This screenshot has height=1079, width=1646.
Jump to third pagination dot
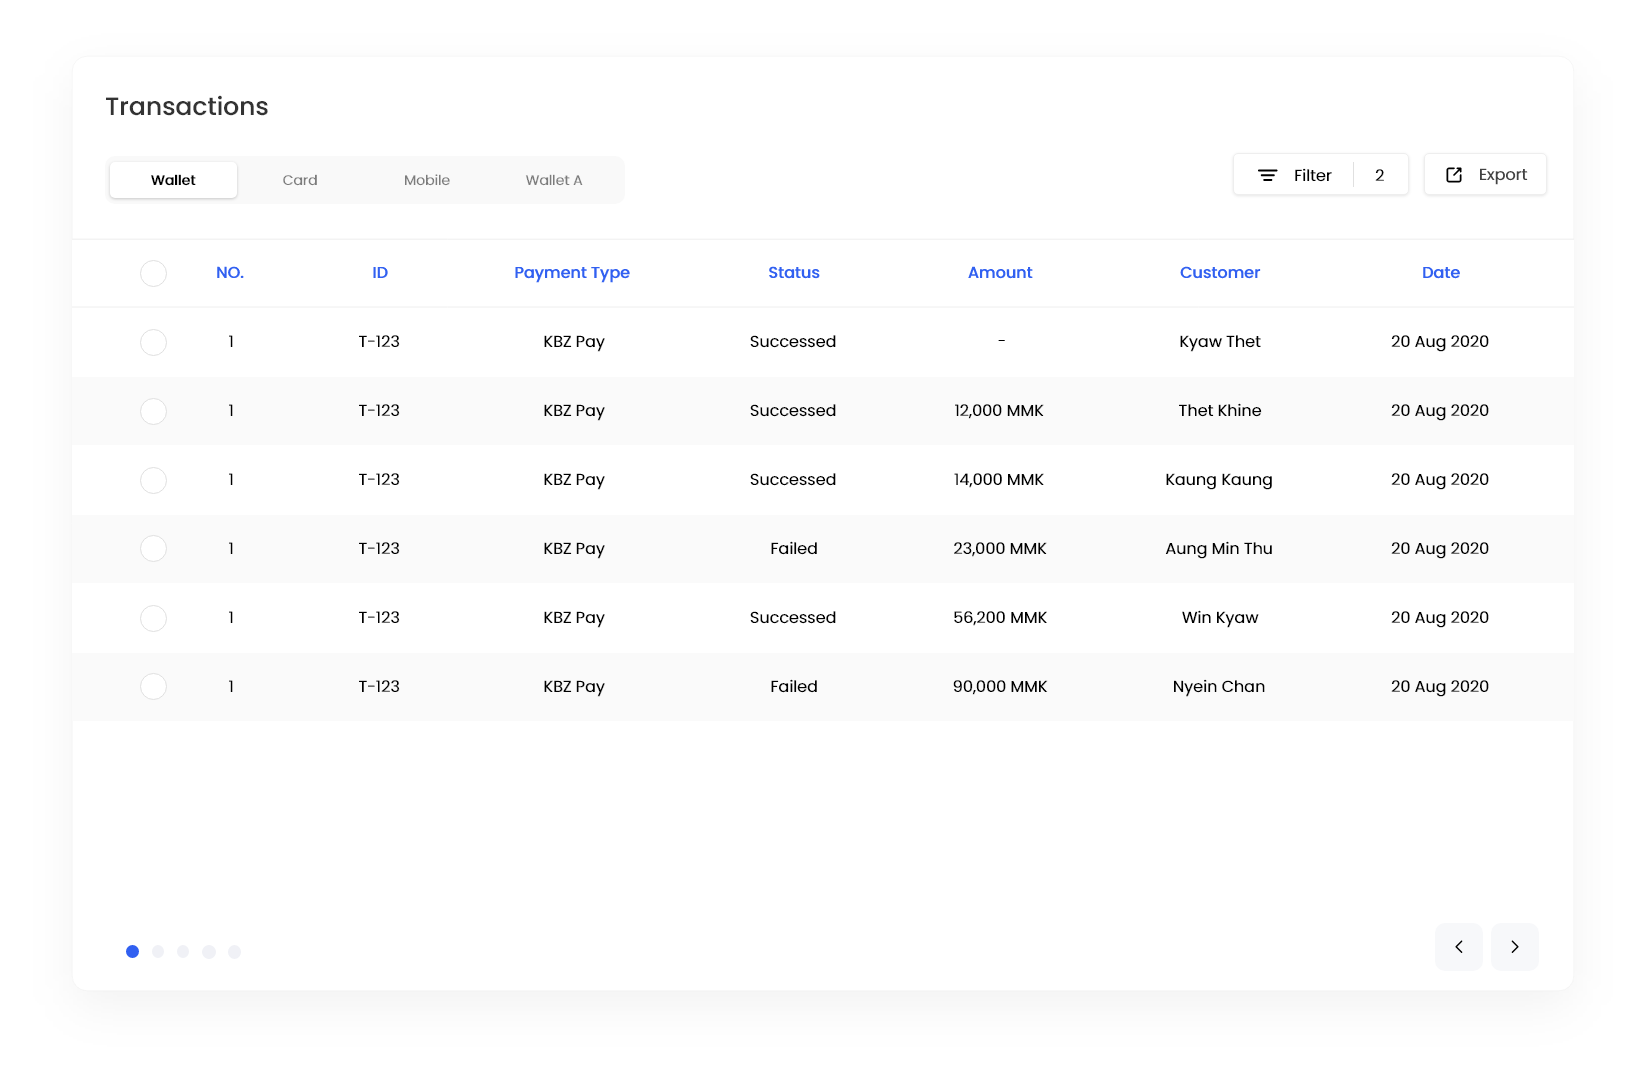(183, 951)
